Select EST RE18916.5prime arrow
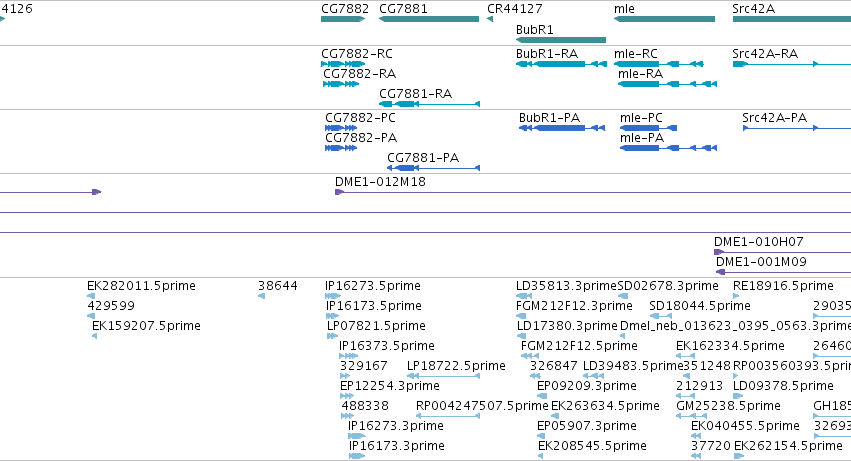 (736, 296)
